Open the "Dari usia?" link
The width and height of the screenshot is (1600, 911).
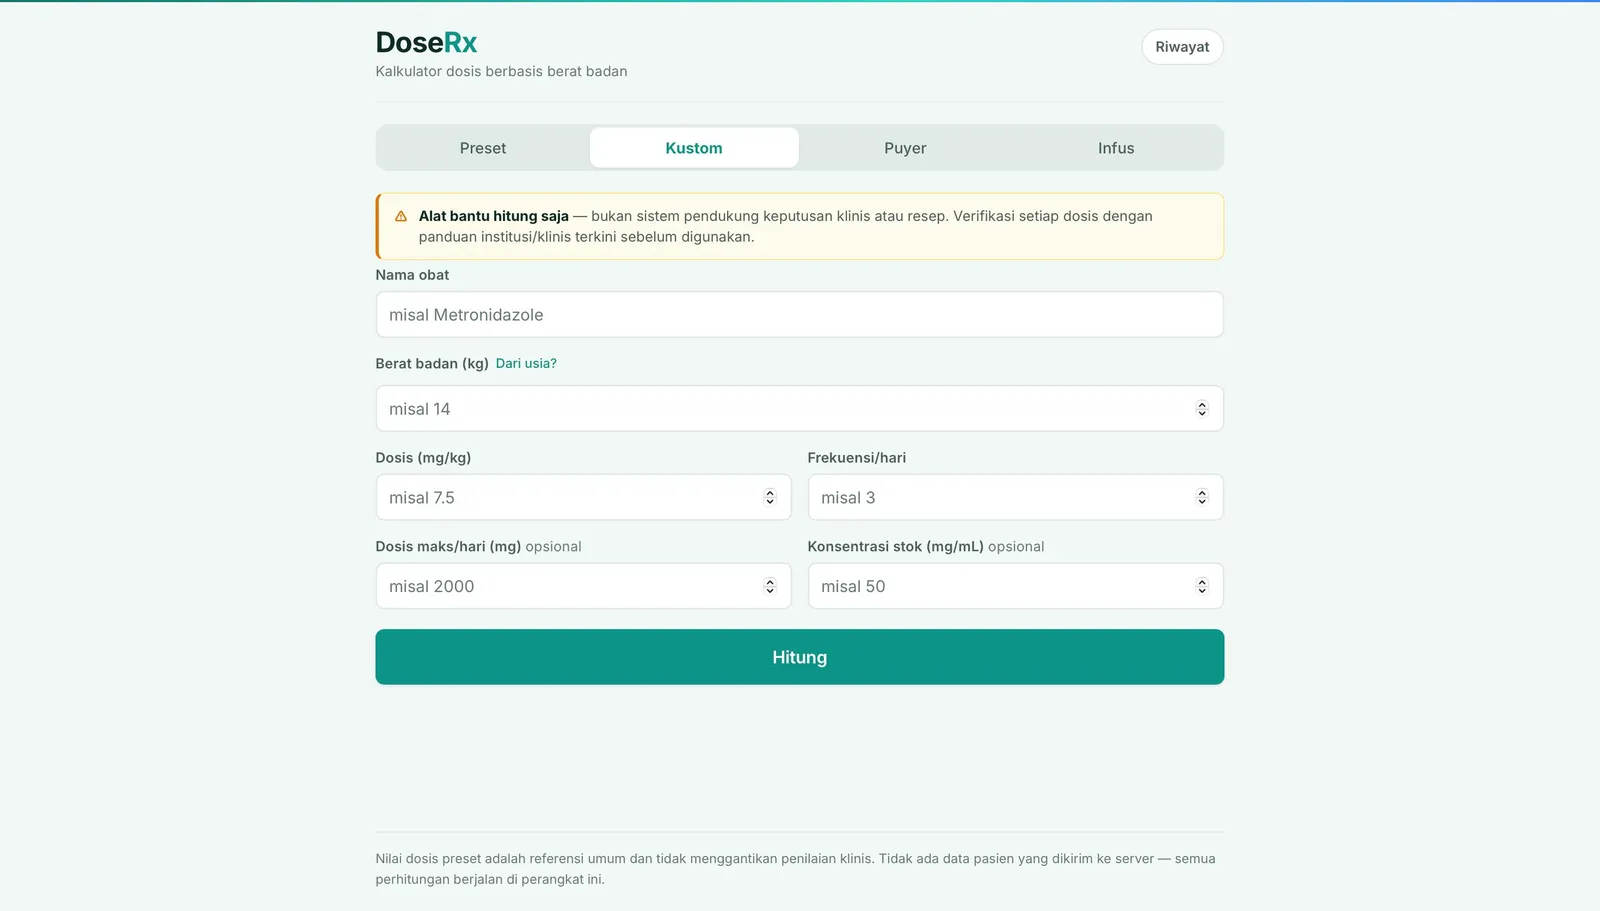(x=526, y=364)
